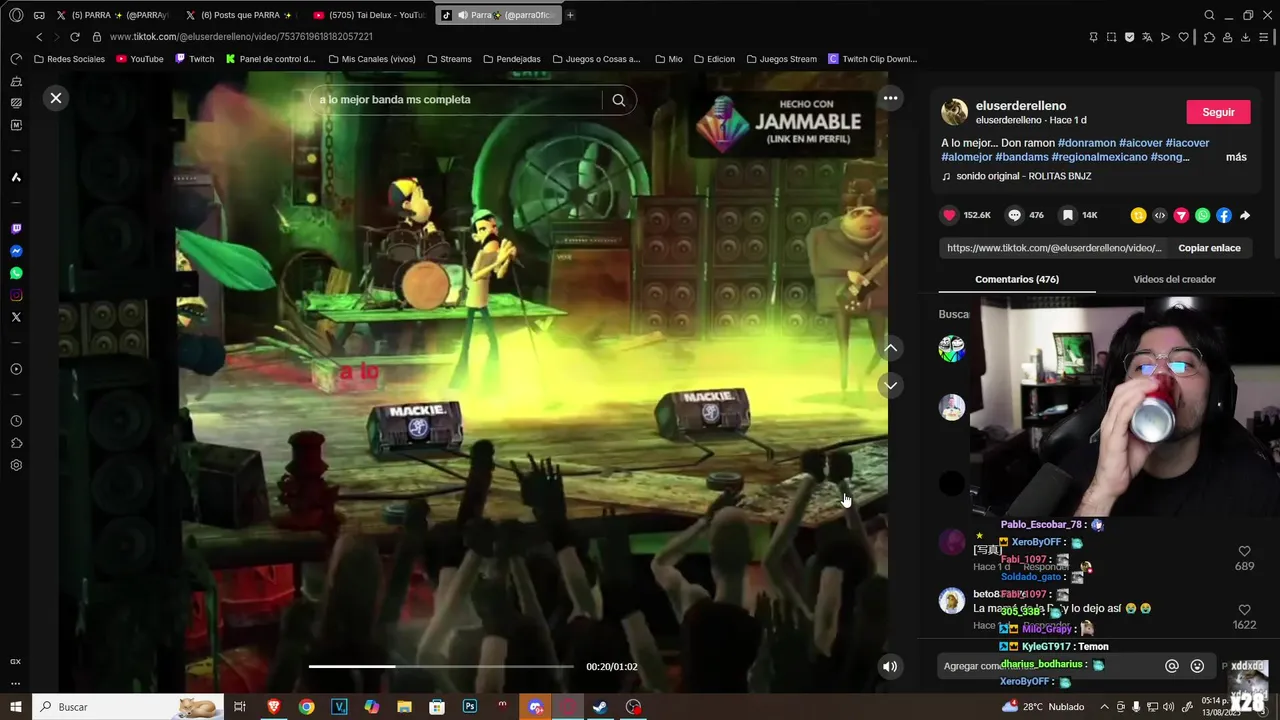Open Mis Canales (vivos) bookmark folder
Screen dimensions: 1280x720
372,59
